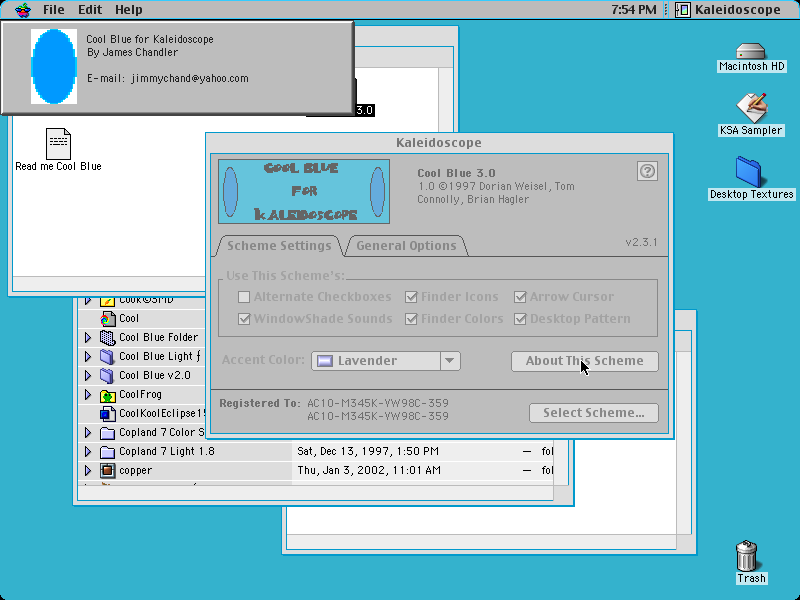This screenshot has height=600, width=800.
Task: Click the Kaleidoscope icon in the menu bar
Action: coord(683,10)
